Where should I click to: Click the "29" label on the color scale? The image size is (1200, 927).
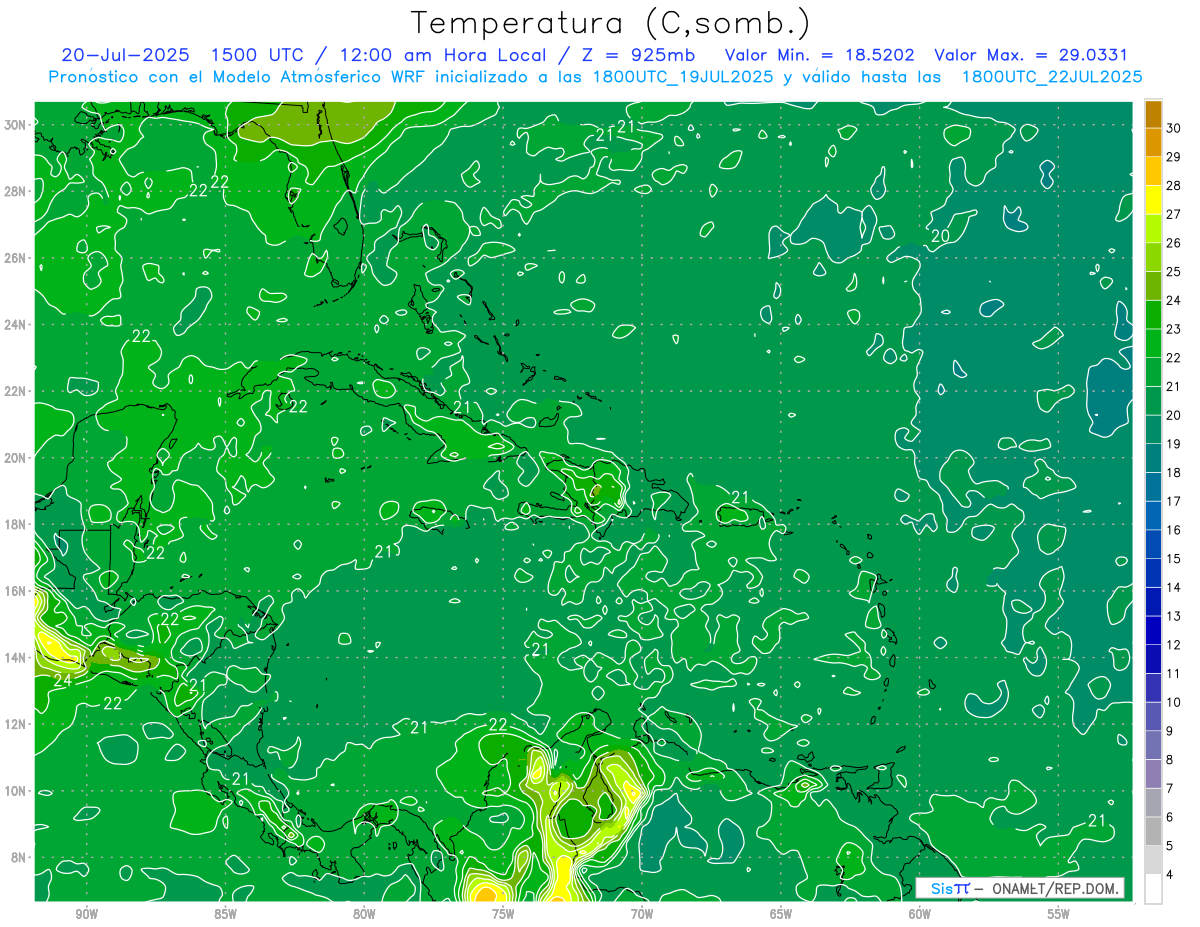point(1174,157)
